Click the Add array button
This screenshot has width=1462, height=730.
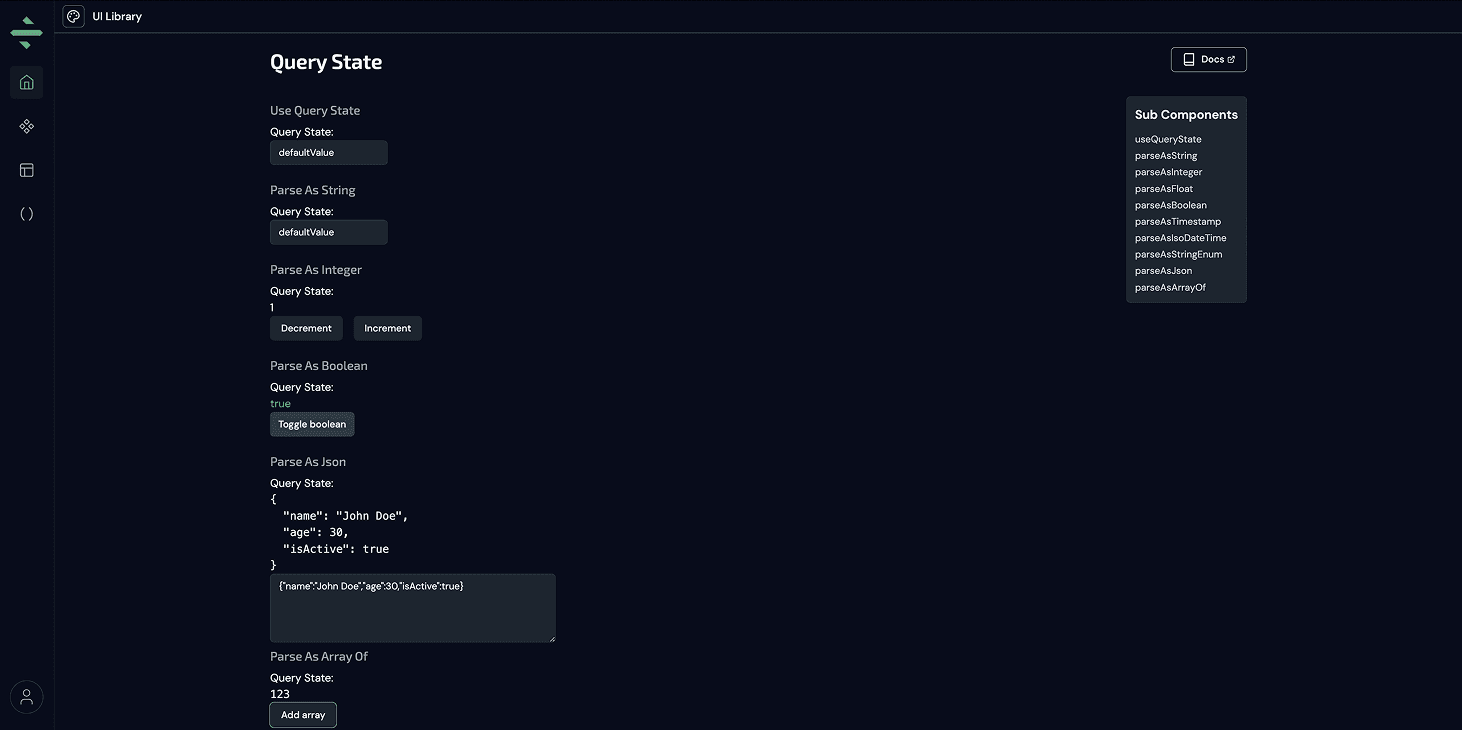(303, 715)
